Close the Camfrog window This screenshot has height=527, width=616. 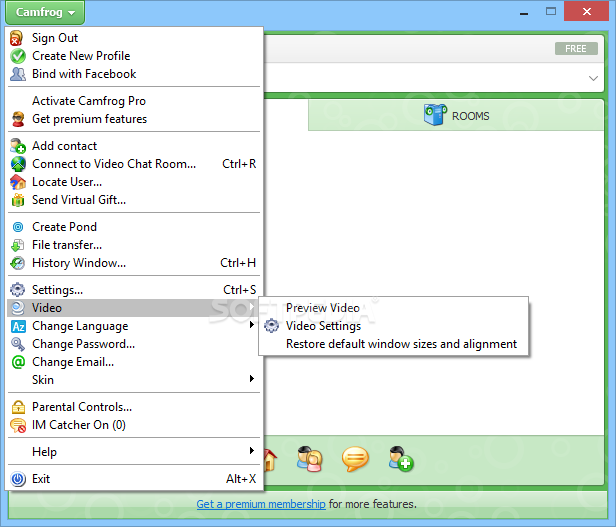[x=587, y=11]
